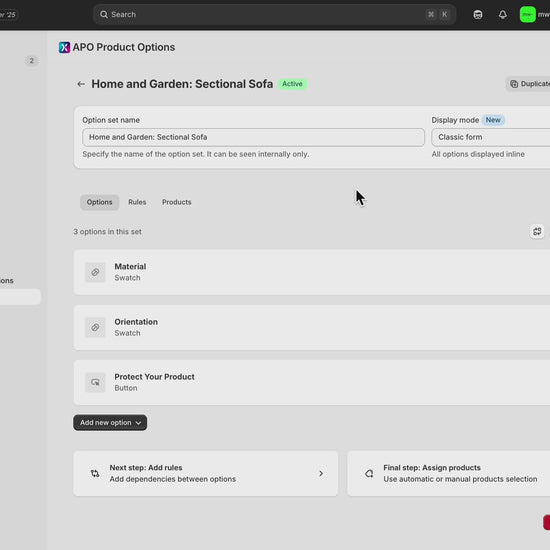Click the APO Product Options logo

pos(65,47)
